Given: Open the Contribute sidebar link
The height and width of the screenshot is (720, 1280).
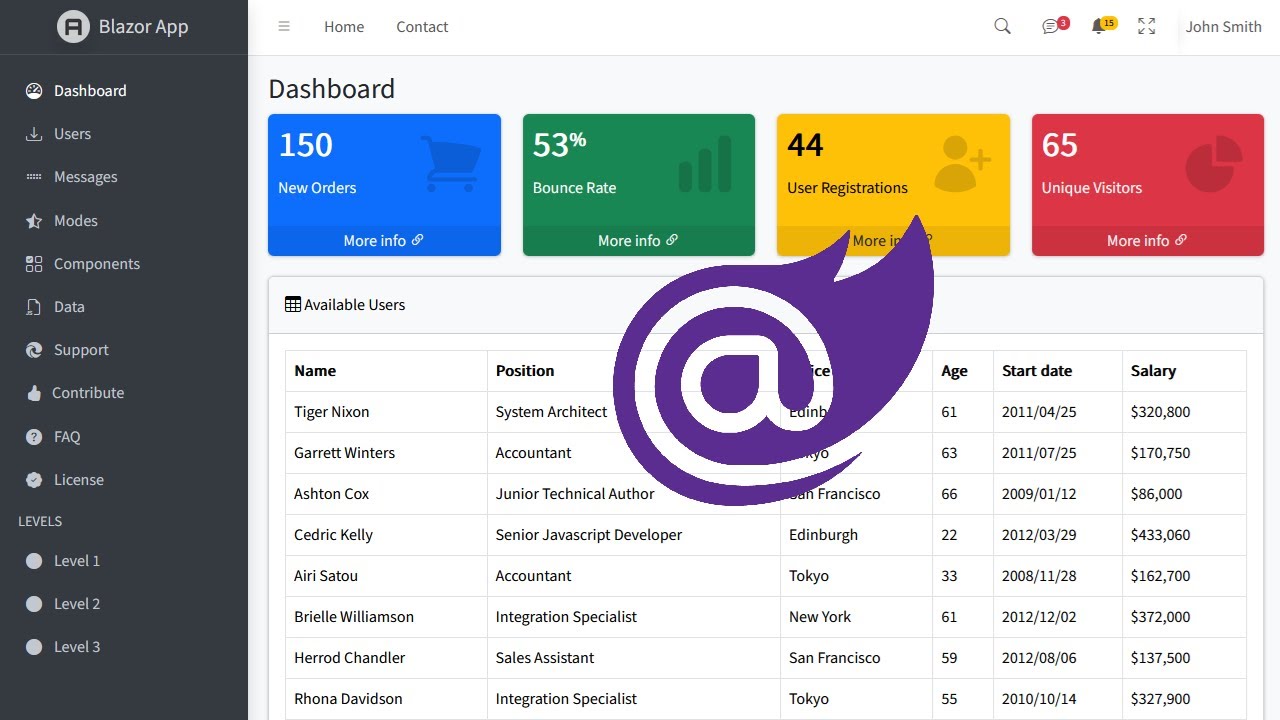Looking at the screenshot, I should [x=124, y=393].
